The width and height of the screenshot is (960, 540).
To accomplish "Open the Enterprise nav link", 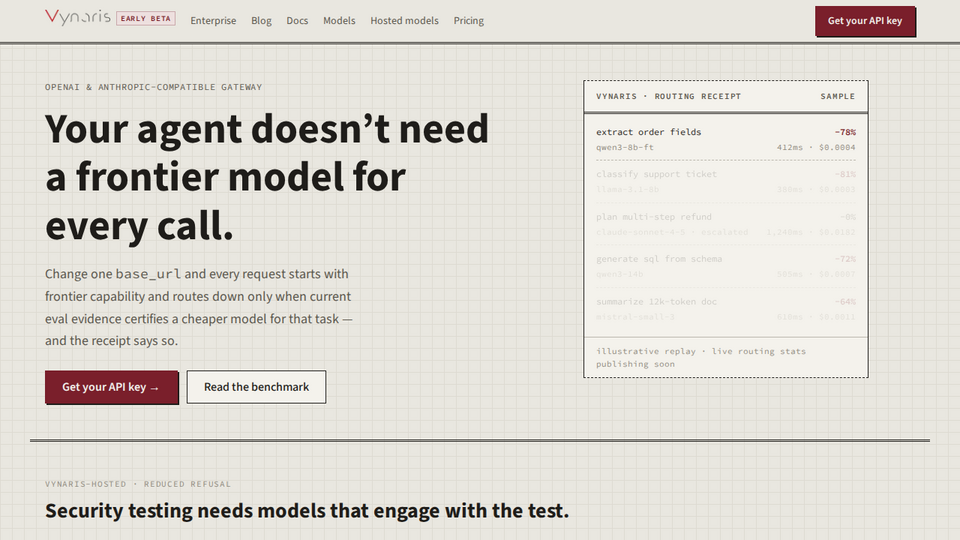I will tap(213, 21).
